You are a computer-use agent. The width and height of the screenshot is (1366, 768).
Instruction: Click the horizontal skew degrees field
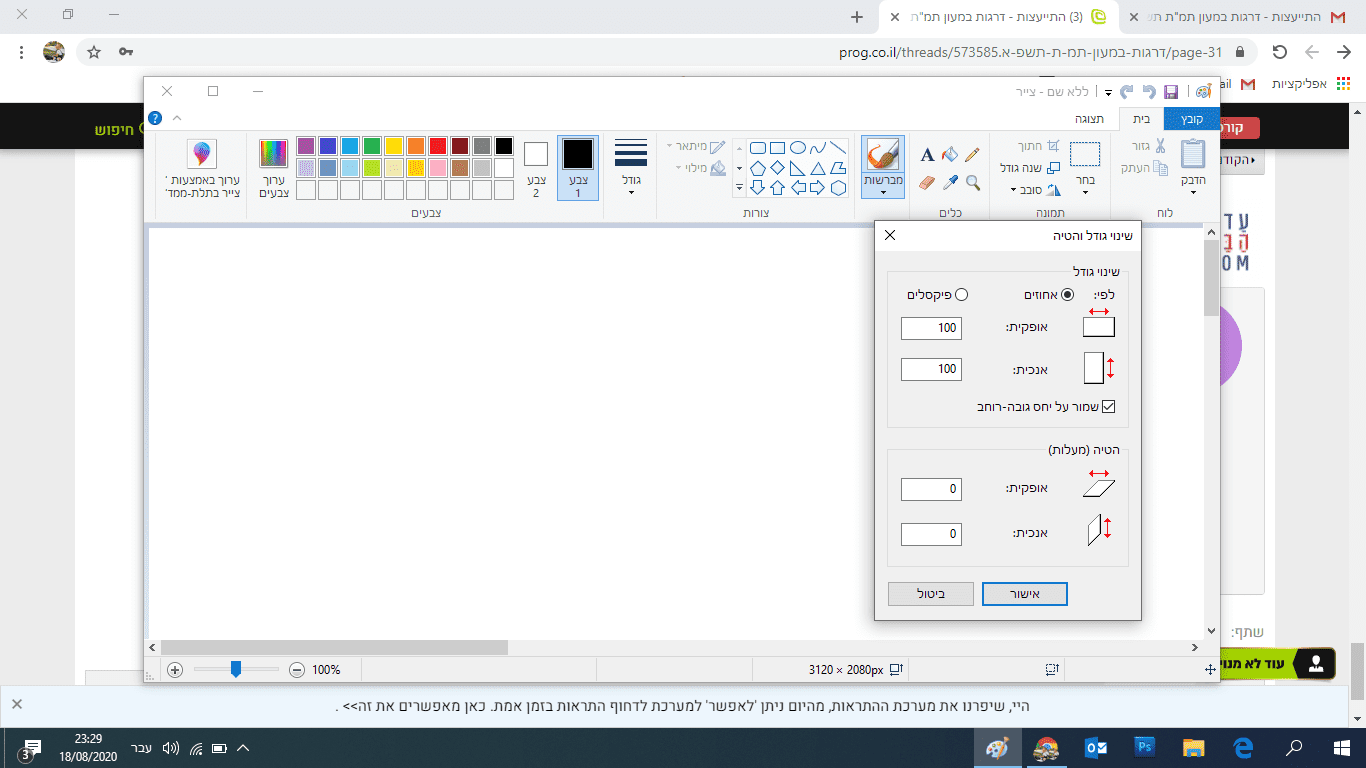(931, 489)
